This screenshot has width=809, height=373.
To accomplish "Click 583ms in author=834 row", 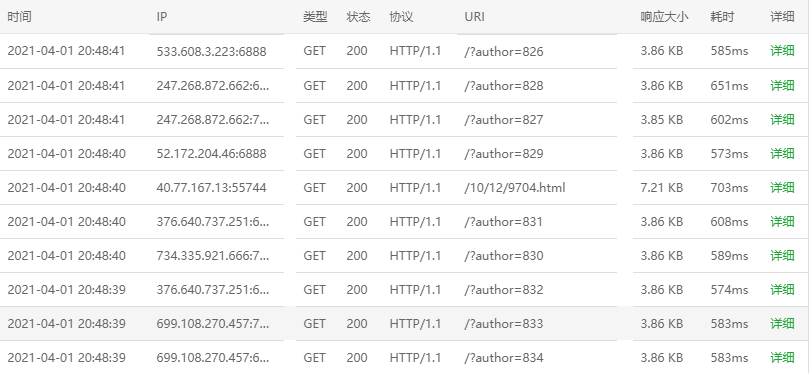I will 729,358.
